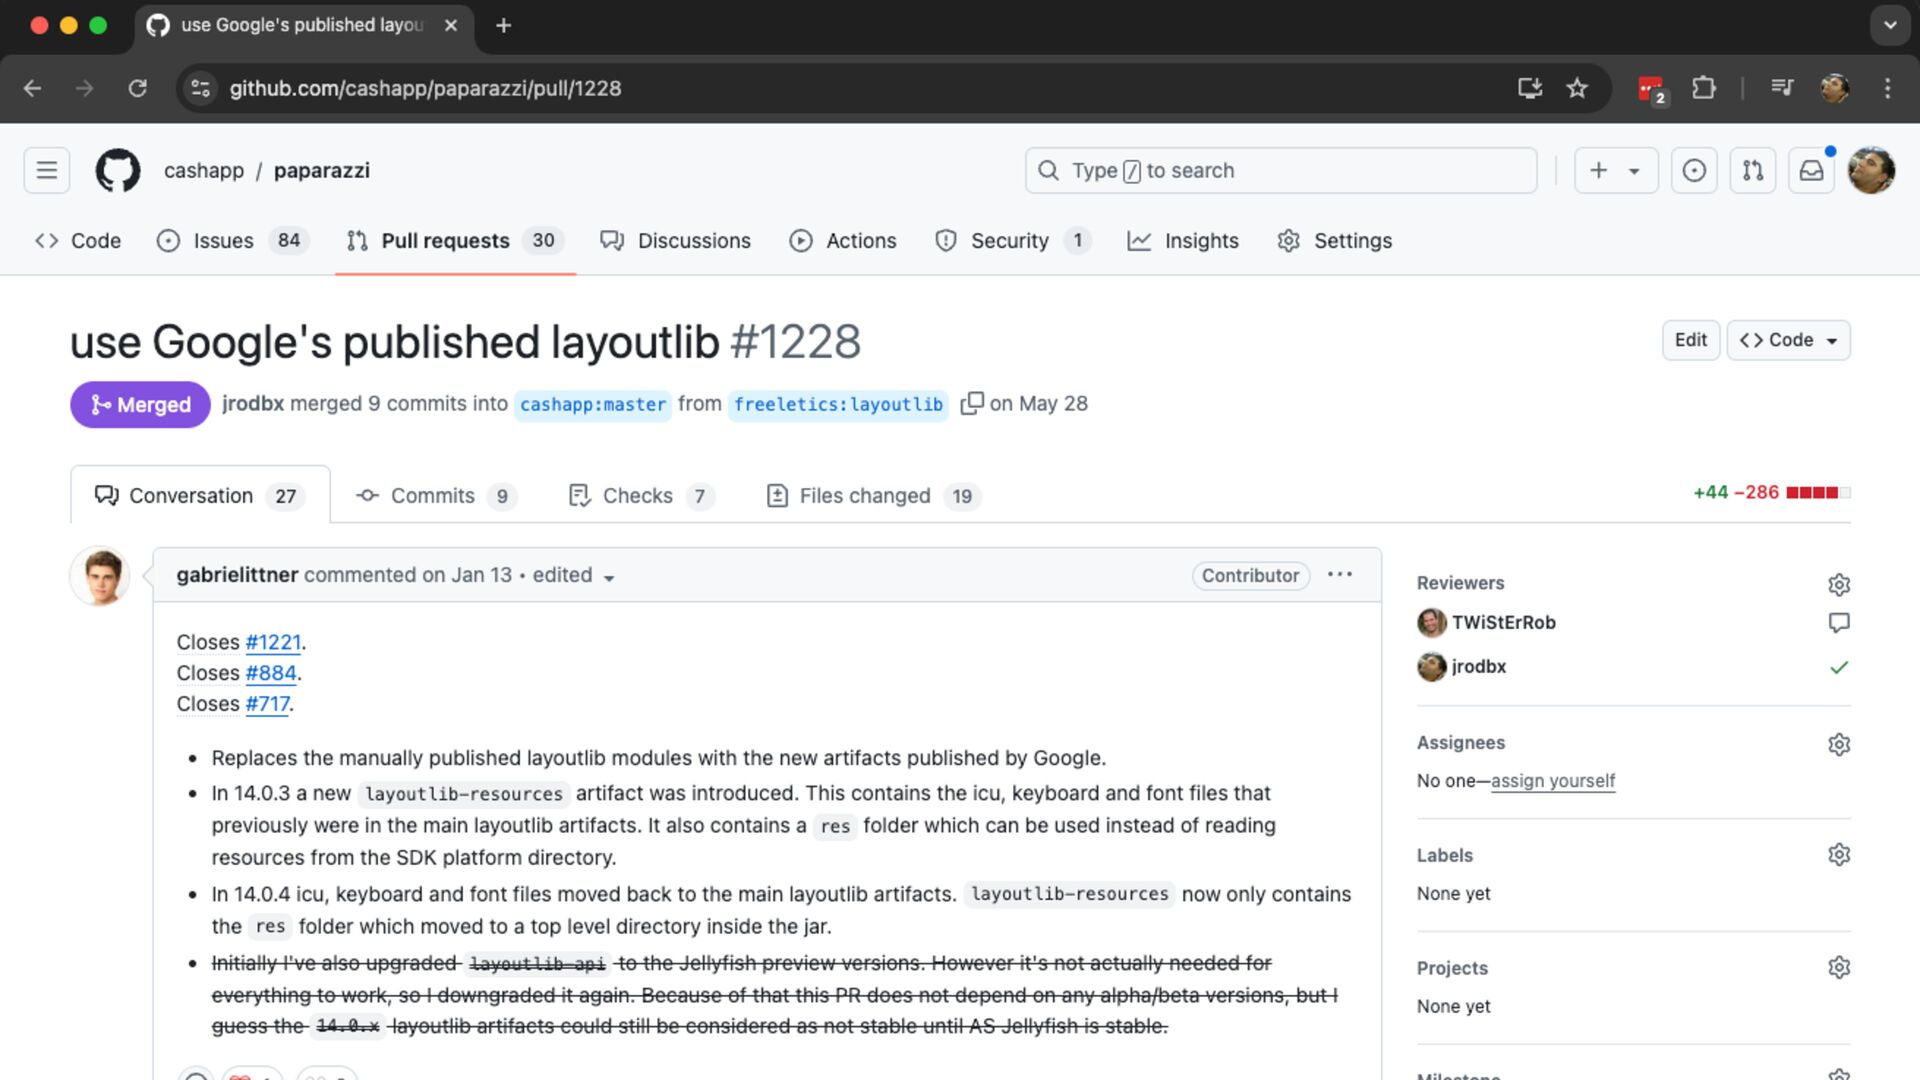Click assign yourself link
Screen dimensions: 1920x1080
click(1553, 781)
